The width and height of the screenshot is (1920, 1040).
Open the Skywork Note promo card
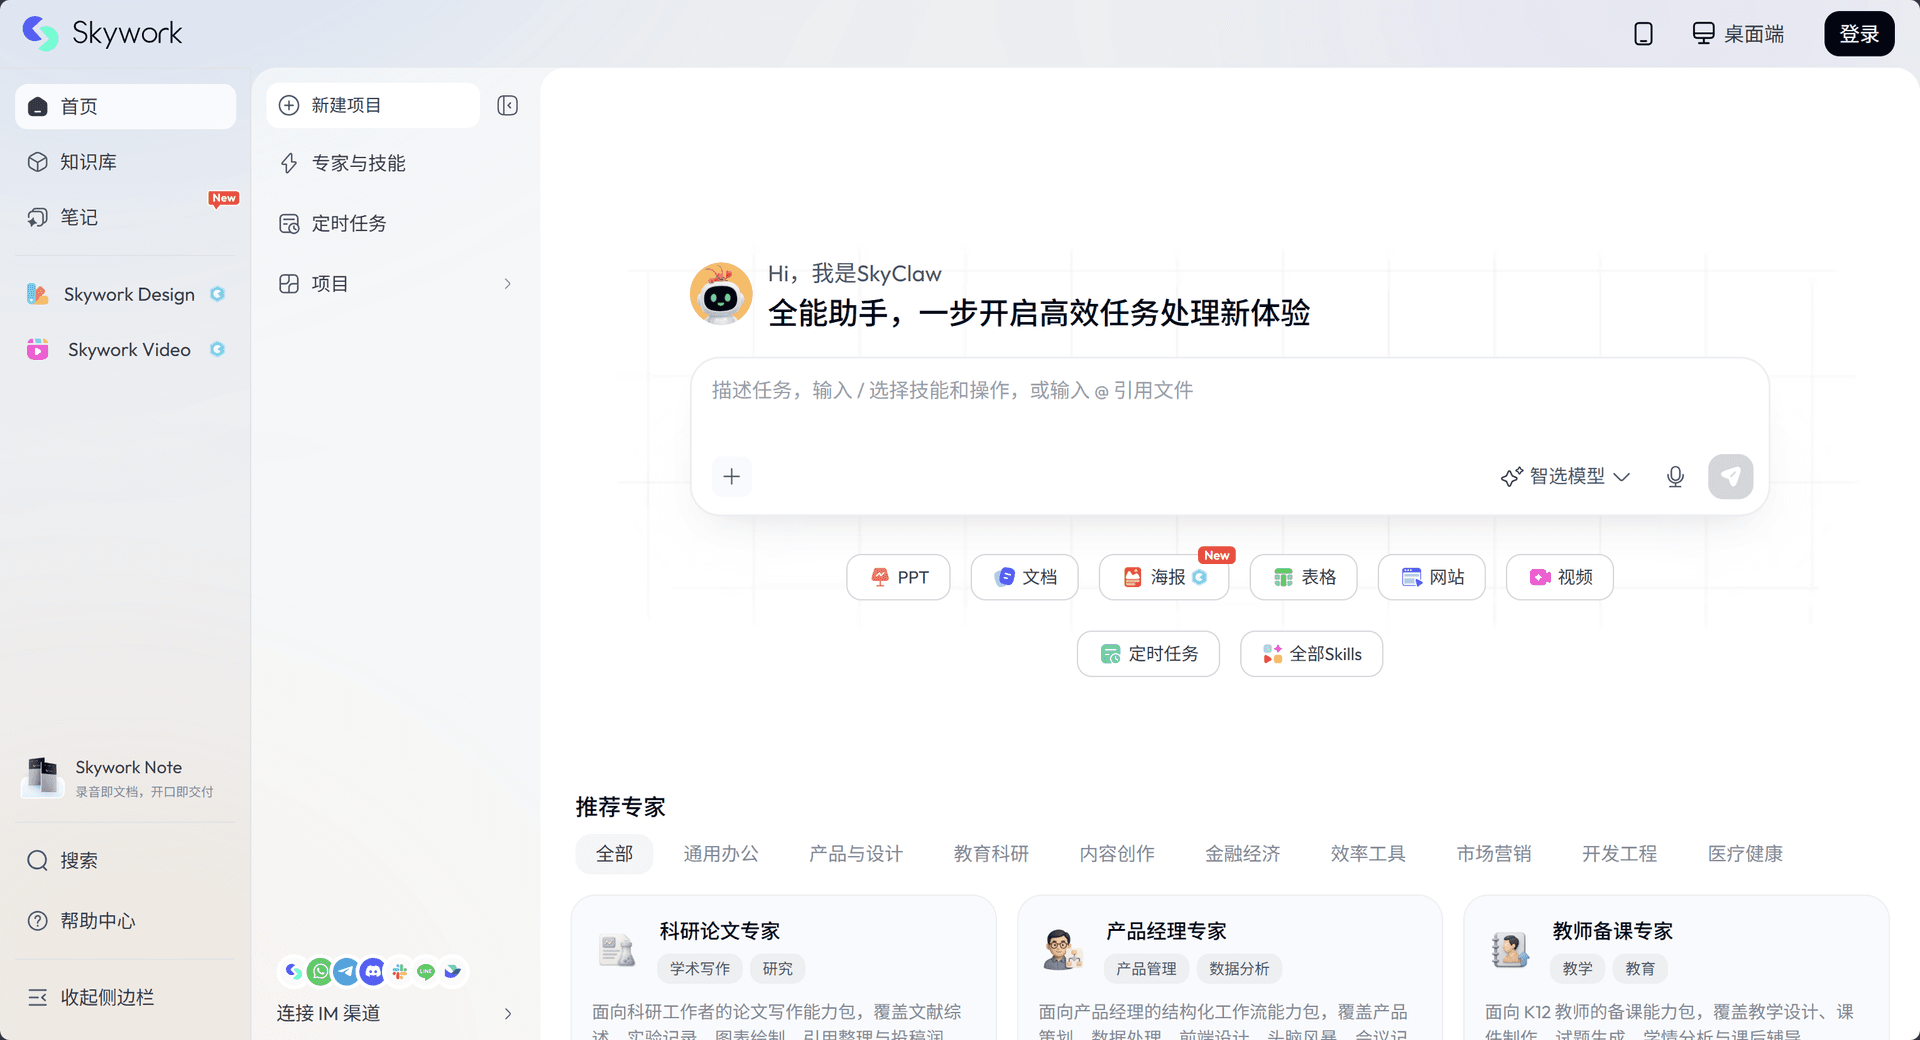click(x=126, y=778)
